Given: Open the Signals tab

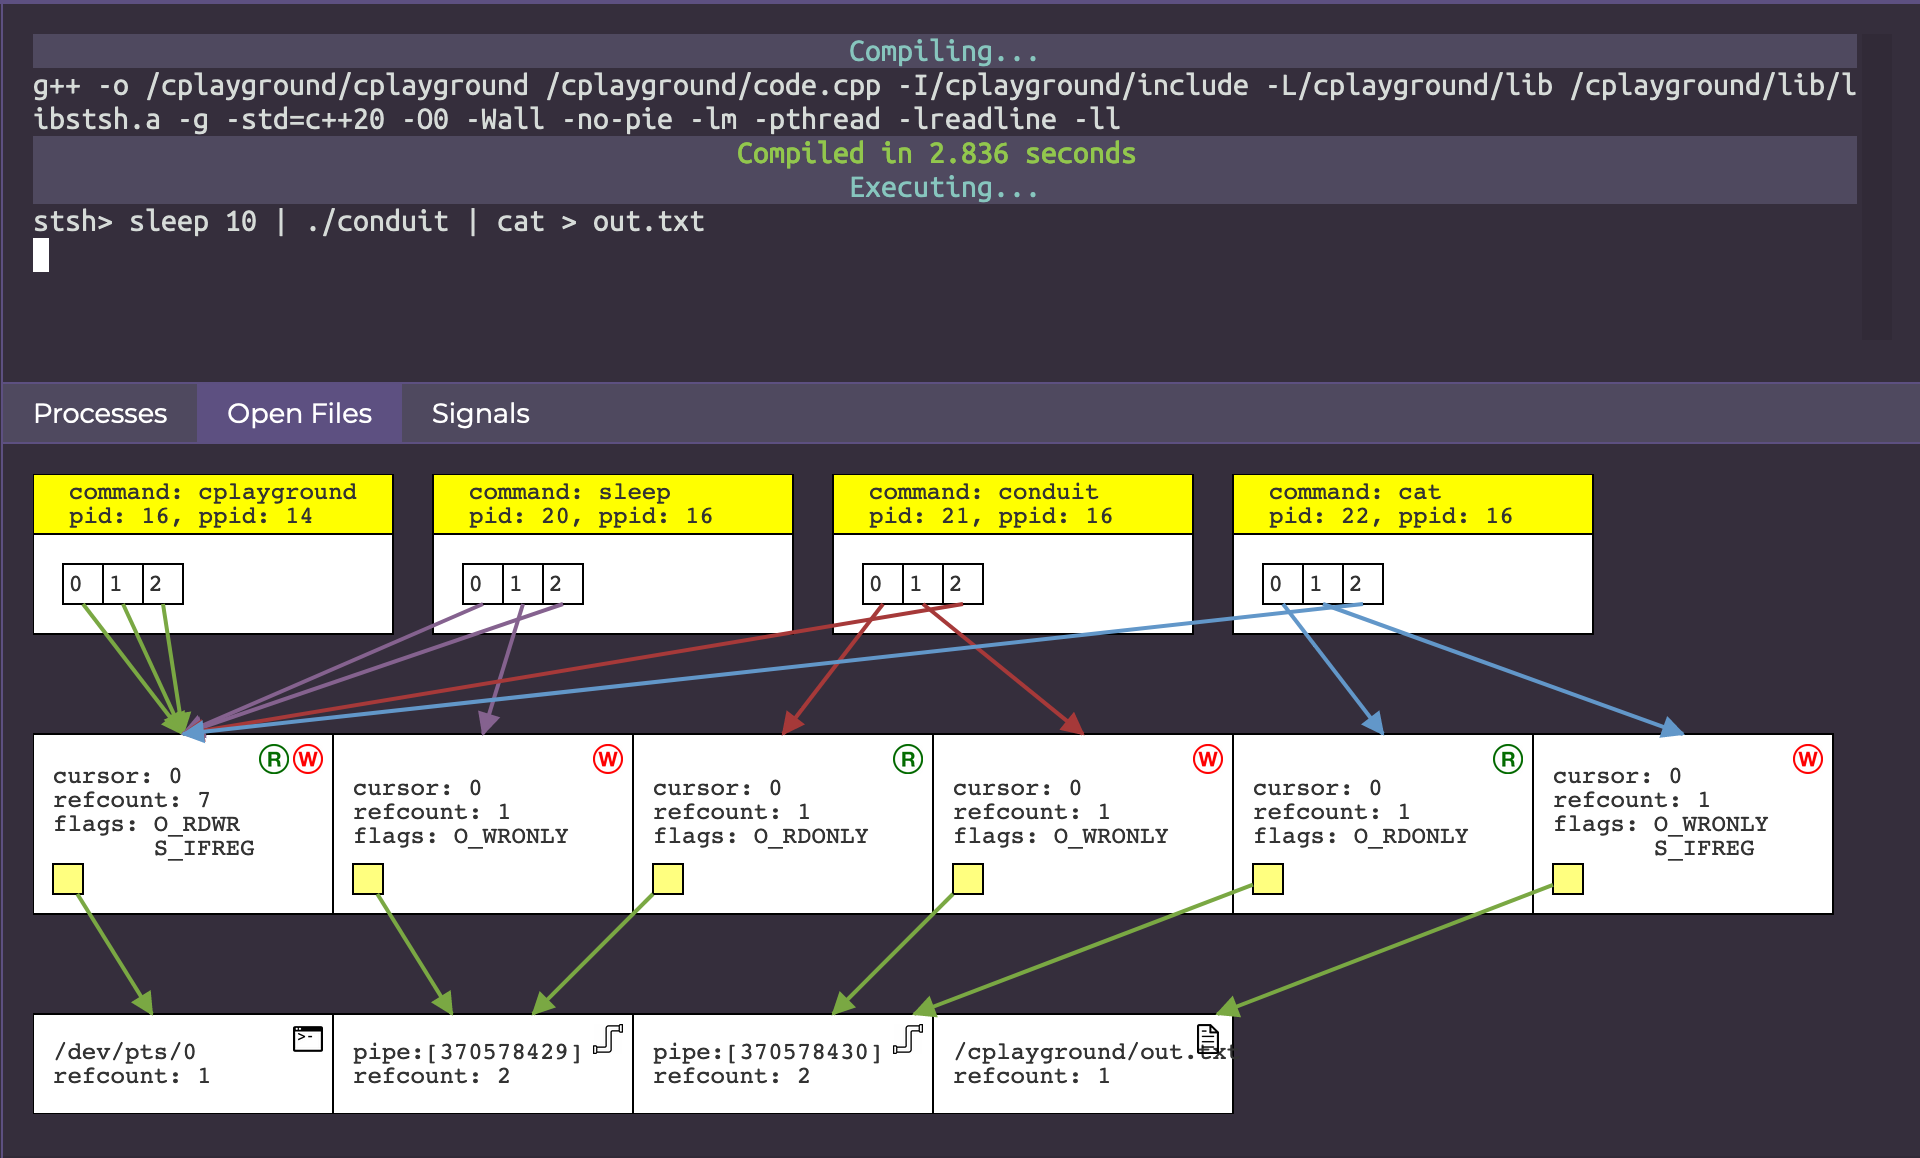Looking at the screenshot, I should tap(480, 413).
